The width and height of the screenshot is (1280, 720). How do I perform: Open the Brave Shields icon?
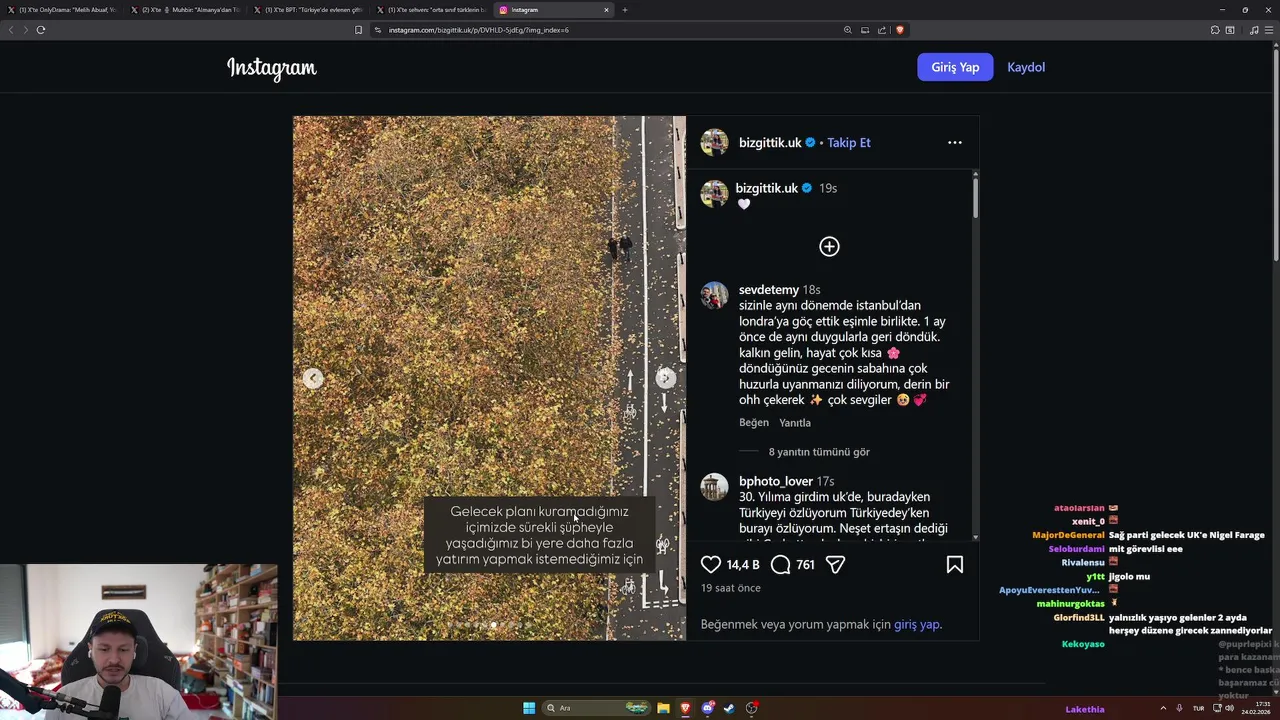point(899,30)
